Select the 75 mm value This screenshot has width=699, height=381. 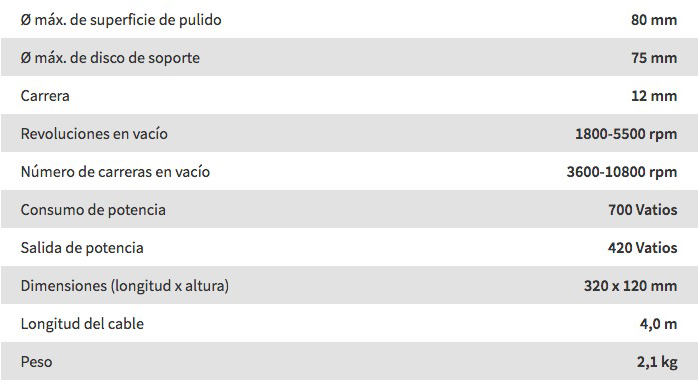pyautogui.click(x=654, y=58)
